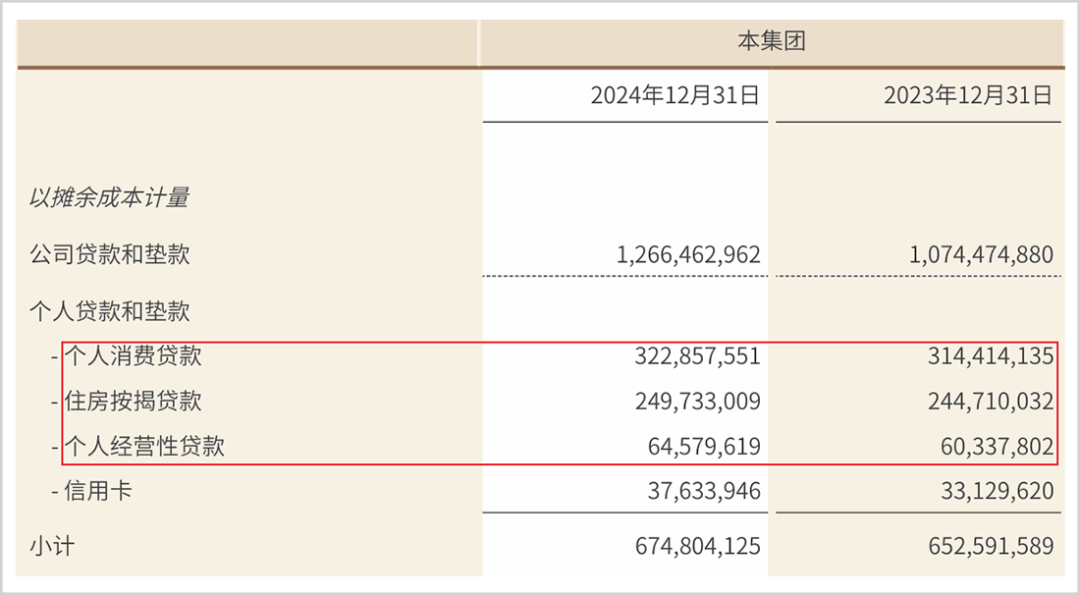
Task: Click the 本集团 header cell
Action: pos(771,41)
